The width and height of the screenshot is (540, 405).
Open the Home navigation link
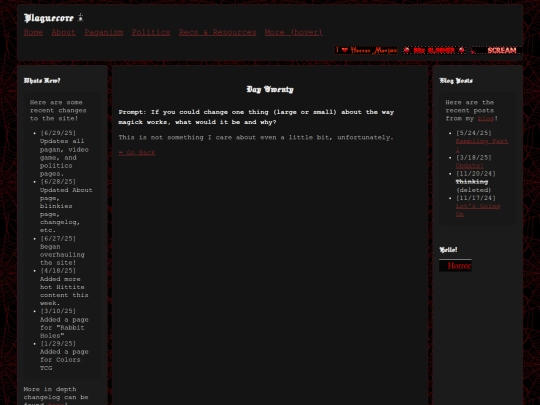click(x=33, y=32)
